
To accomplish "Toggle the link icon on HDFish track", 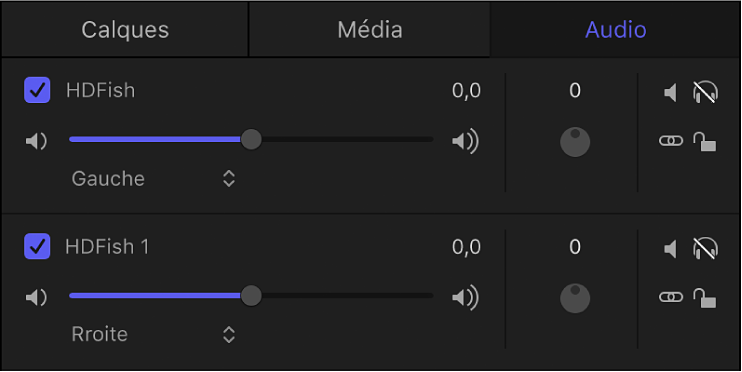I will point(671,141).
